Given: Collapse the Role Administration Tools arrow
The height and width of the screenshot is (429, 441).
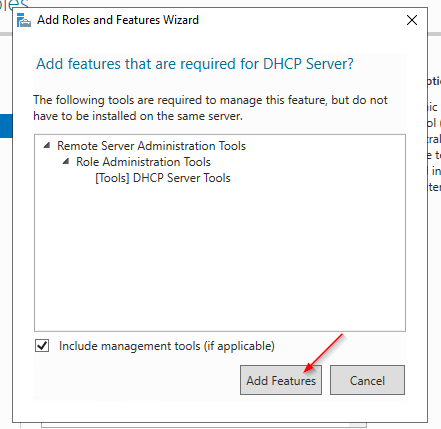Looking at the screenshot, I should (x=66, y=161).
